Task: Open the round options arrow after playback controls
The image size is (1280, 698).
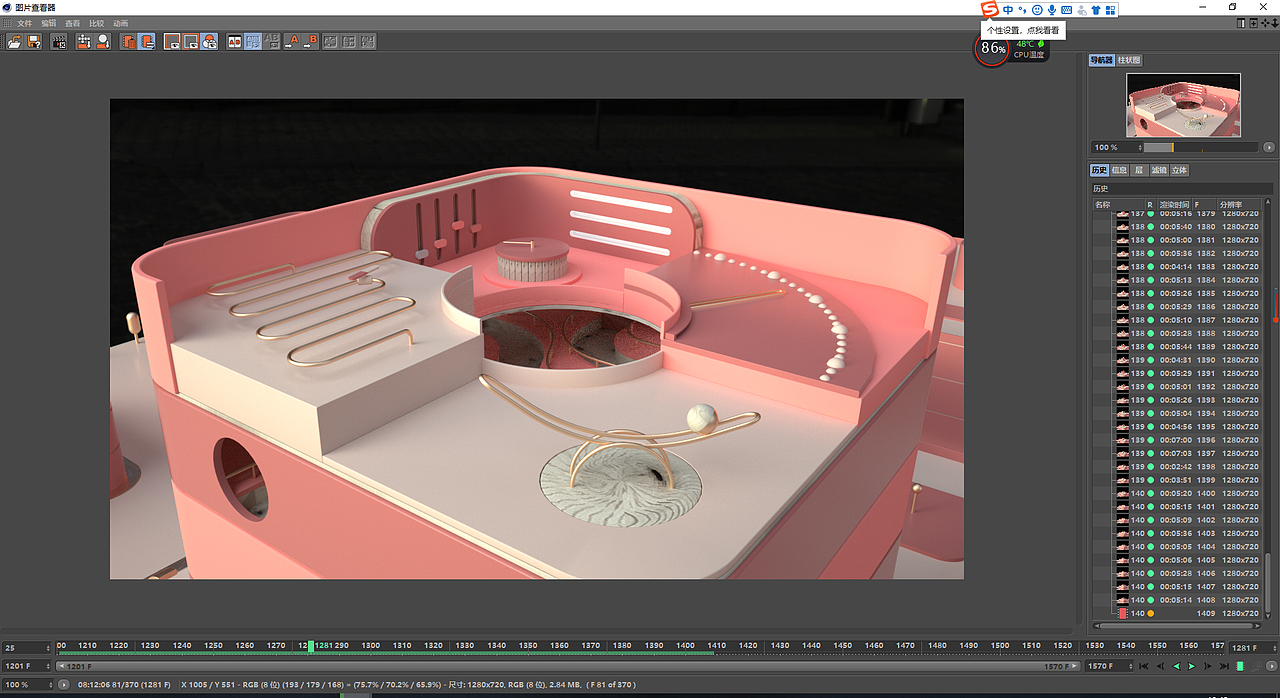Action: tap(1271, 666)
